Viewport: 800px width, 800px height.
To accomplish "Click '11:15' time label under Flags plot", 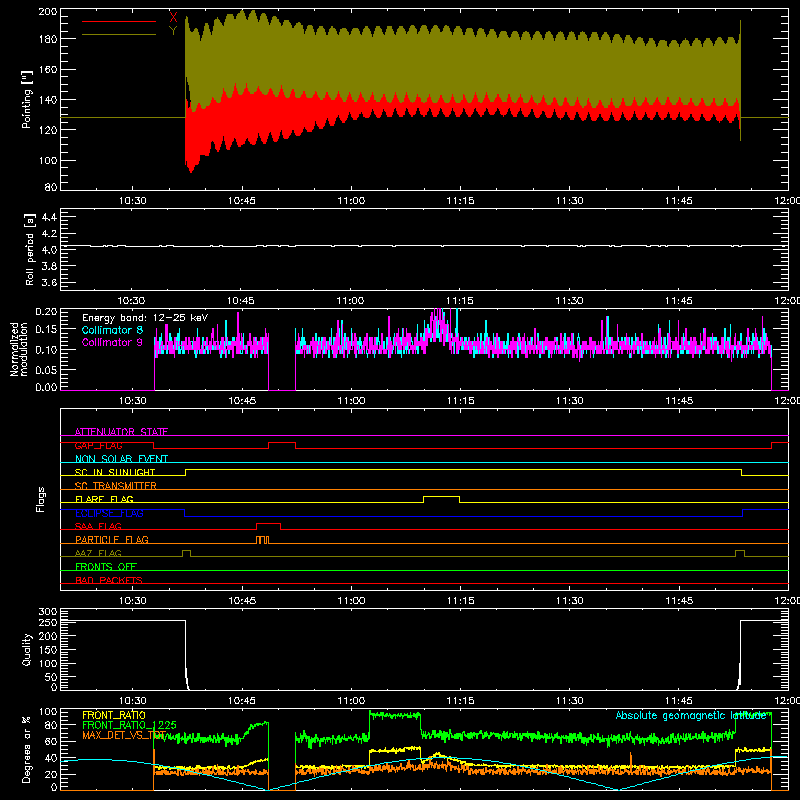I will pos(460,601).
